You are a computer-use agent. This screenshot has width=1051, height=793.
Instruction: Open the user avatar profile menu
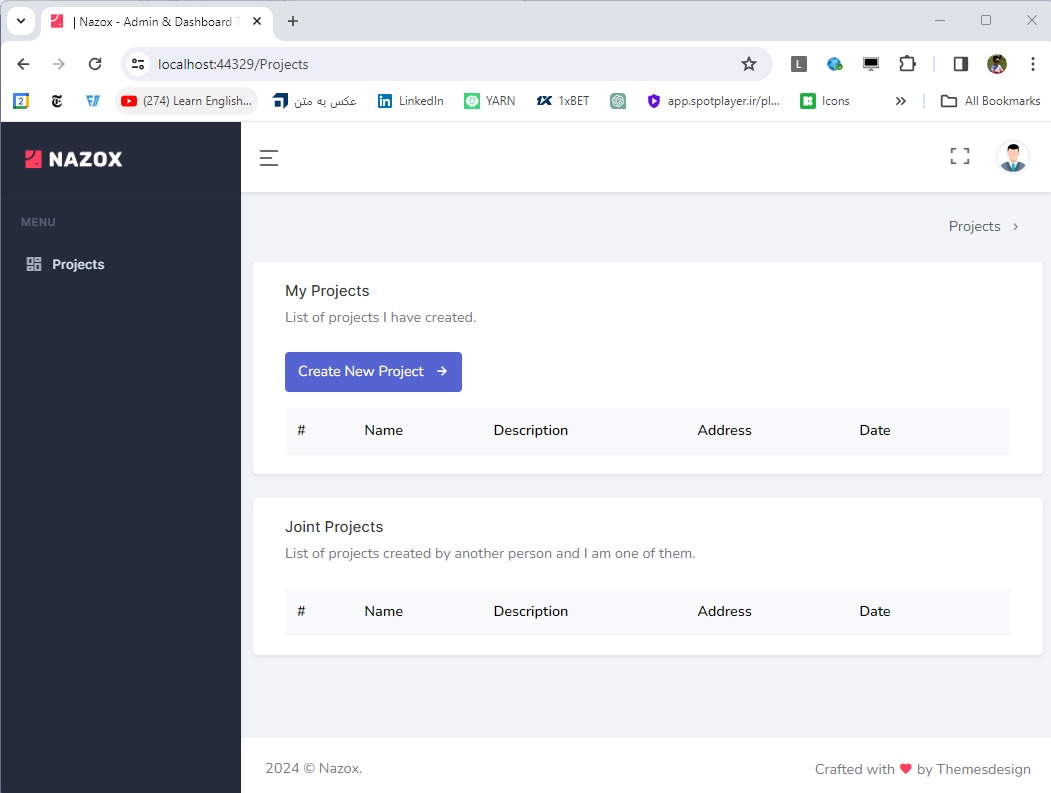tap(1013, 158)
